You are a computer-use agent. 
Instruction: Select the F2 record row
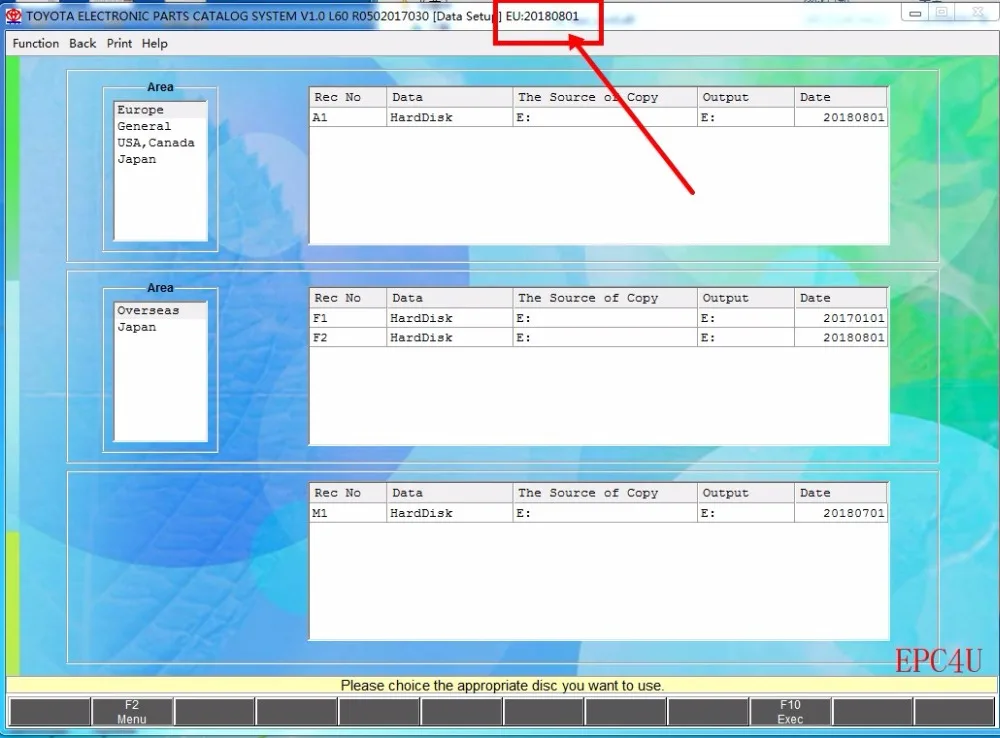598,337
